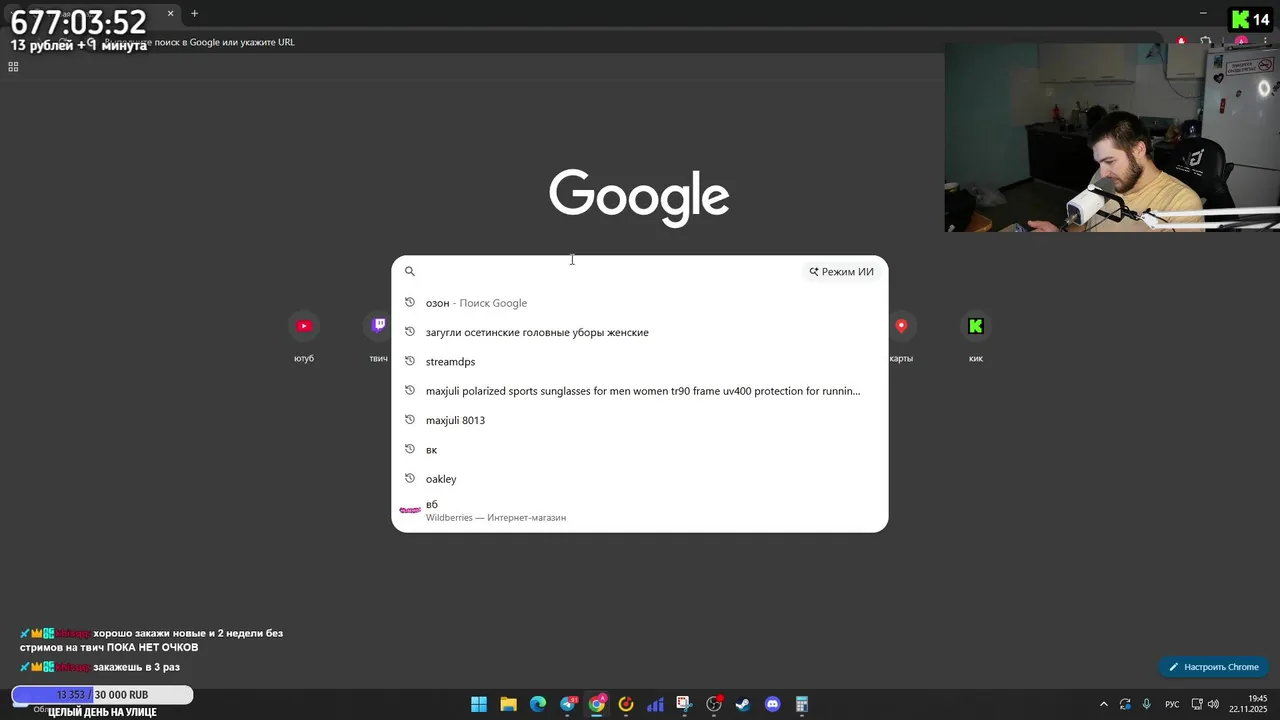Image resolution: width=1280 pixels, height=720 pixels.
Task: Click the donation progress bar 13 353 / 30 000 RUB
Action: pos(102,695)
